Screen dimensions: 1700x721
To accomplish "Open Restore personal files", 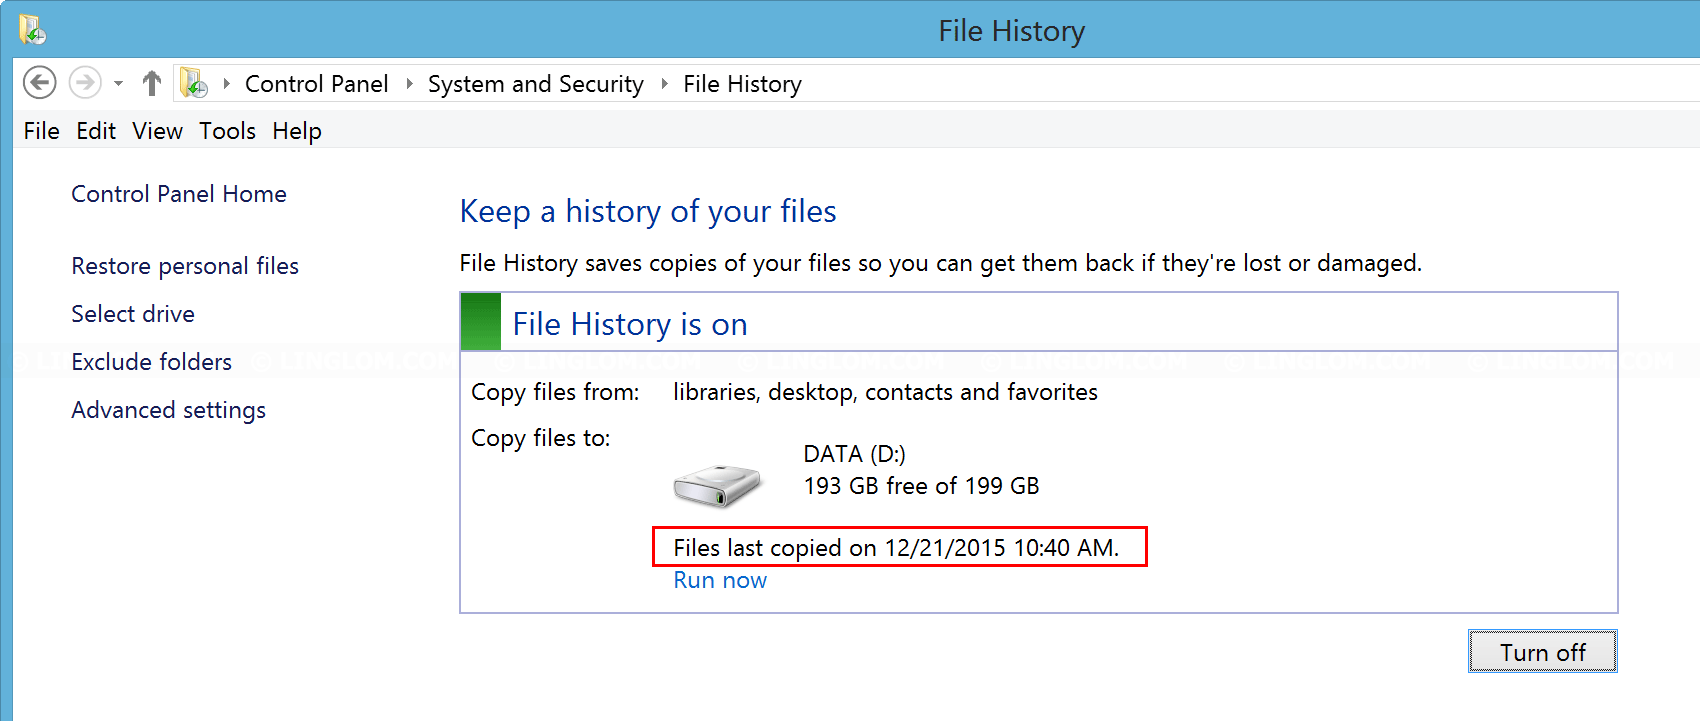I will pyautogui.click(x=185, y=266).
